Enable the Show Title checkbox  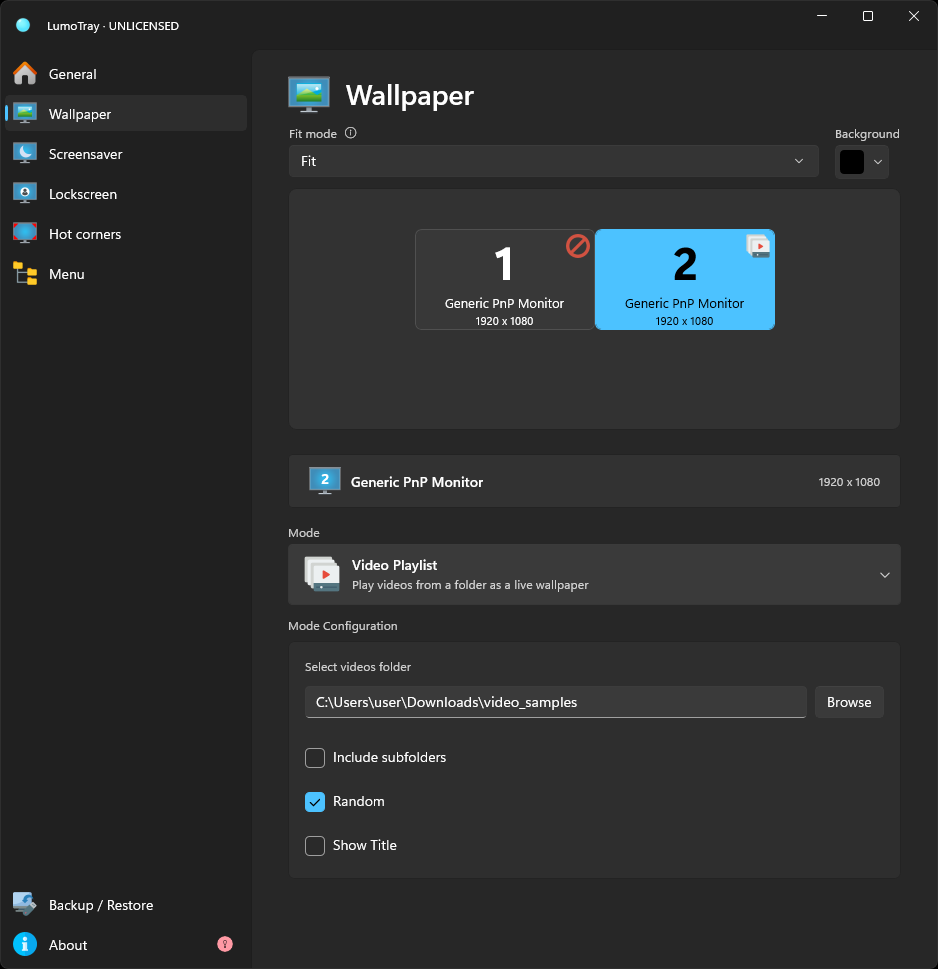click(x=315, y=845)
